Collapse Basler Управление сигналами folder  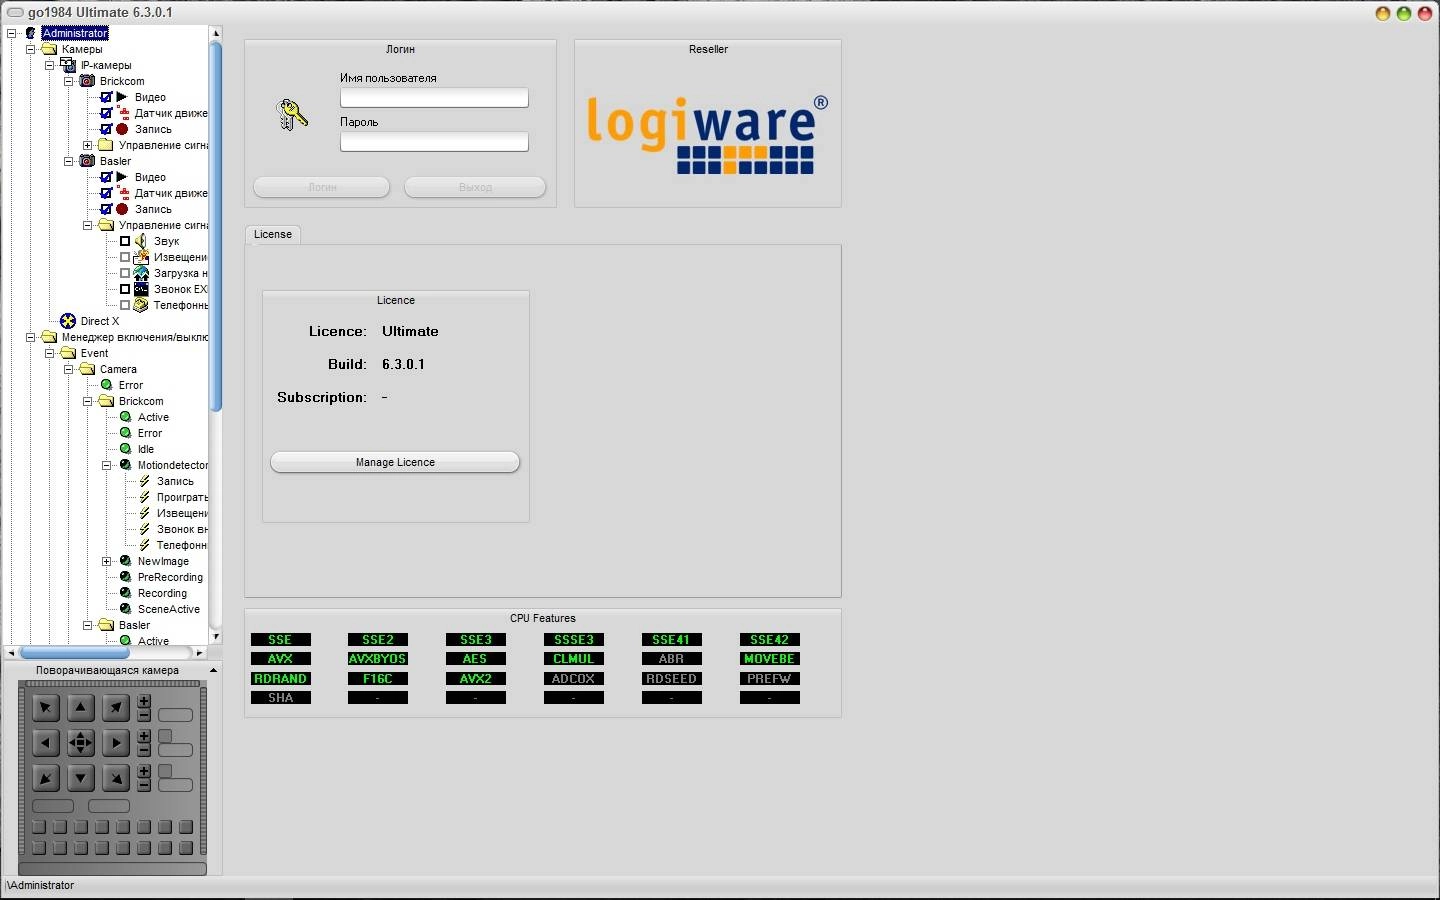pos(87,225)
